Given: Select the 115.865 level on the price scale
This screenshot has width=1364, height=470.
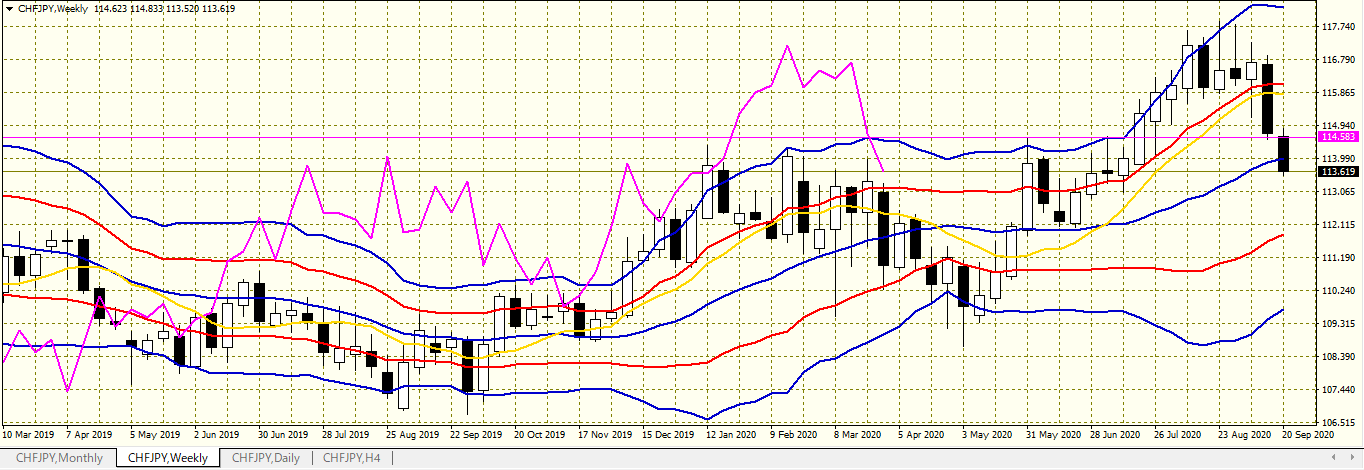Looking at the screenshot, I should (x=1338, y=93).
